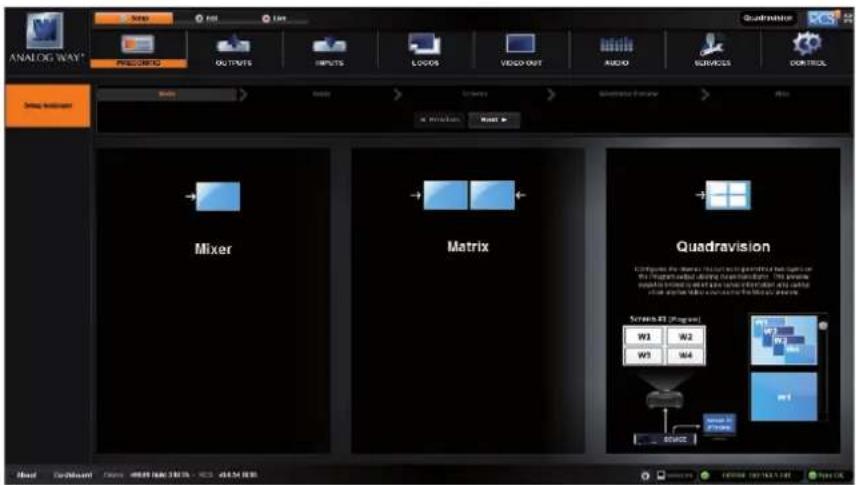Open the Outputs section icon

coord(233,44)
